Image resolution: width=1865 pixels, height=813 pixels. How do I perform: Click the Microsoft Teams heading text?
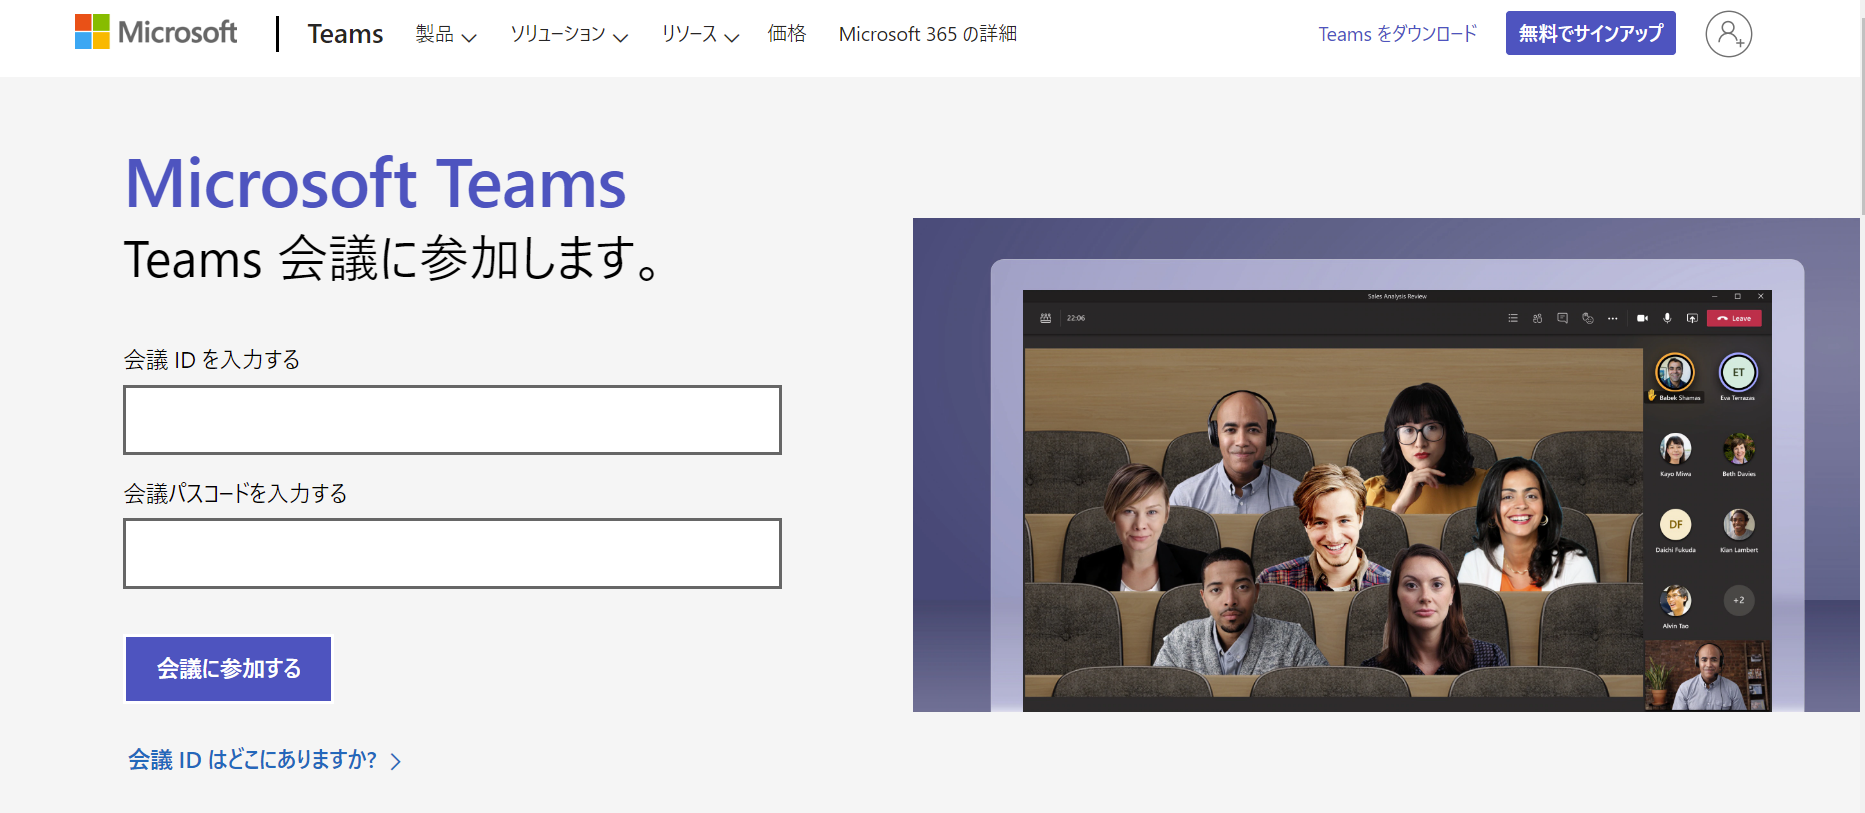375,184
